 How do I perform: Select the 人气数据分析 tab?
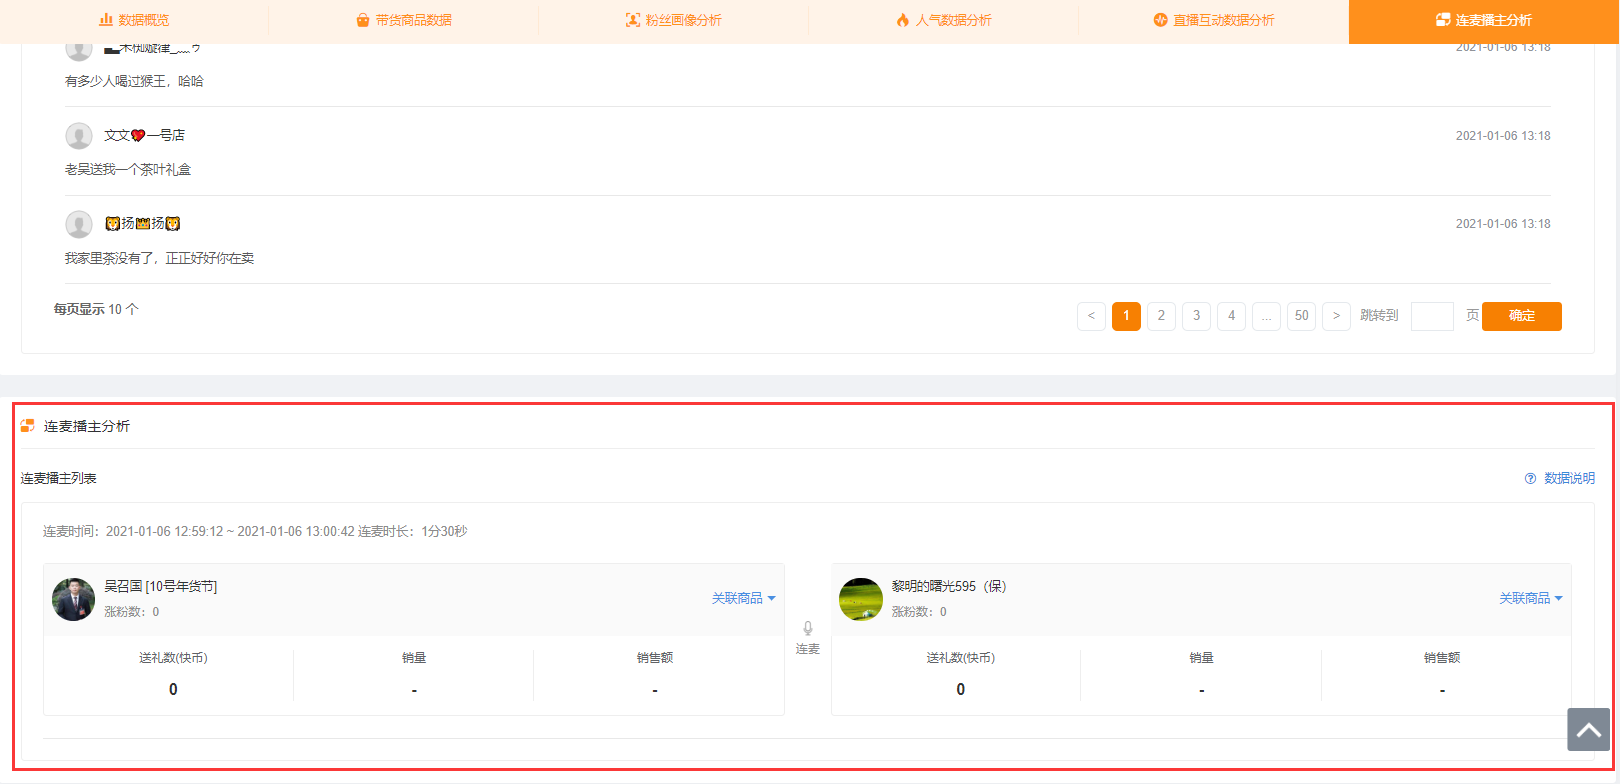coord(943,20)
